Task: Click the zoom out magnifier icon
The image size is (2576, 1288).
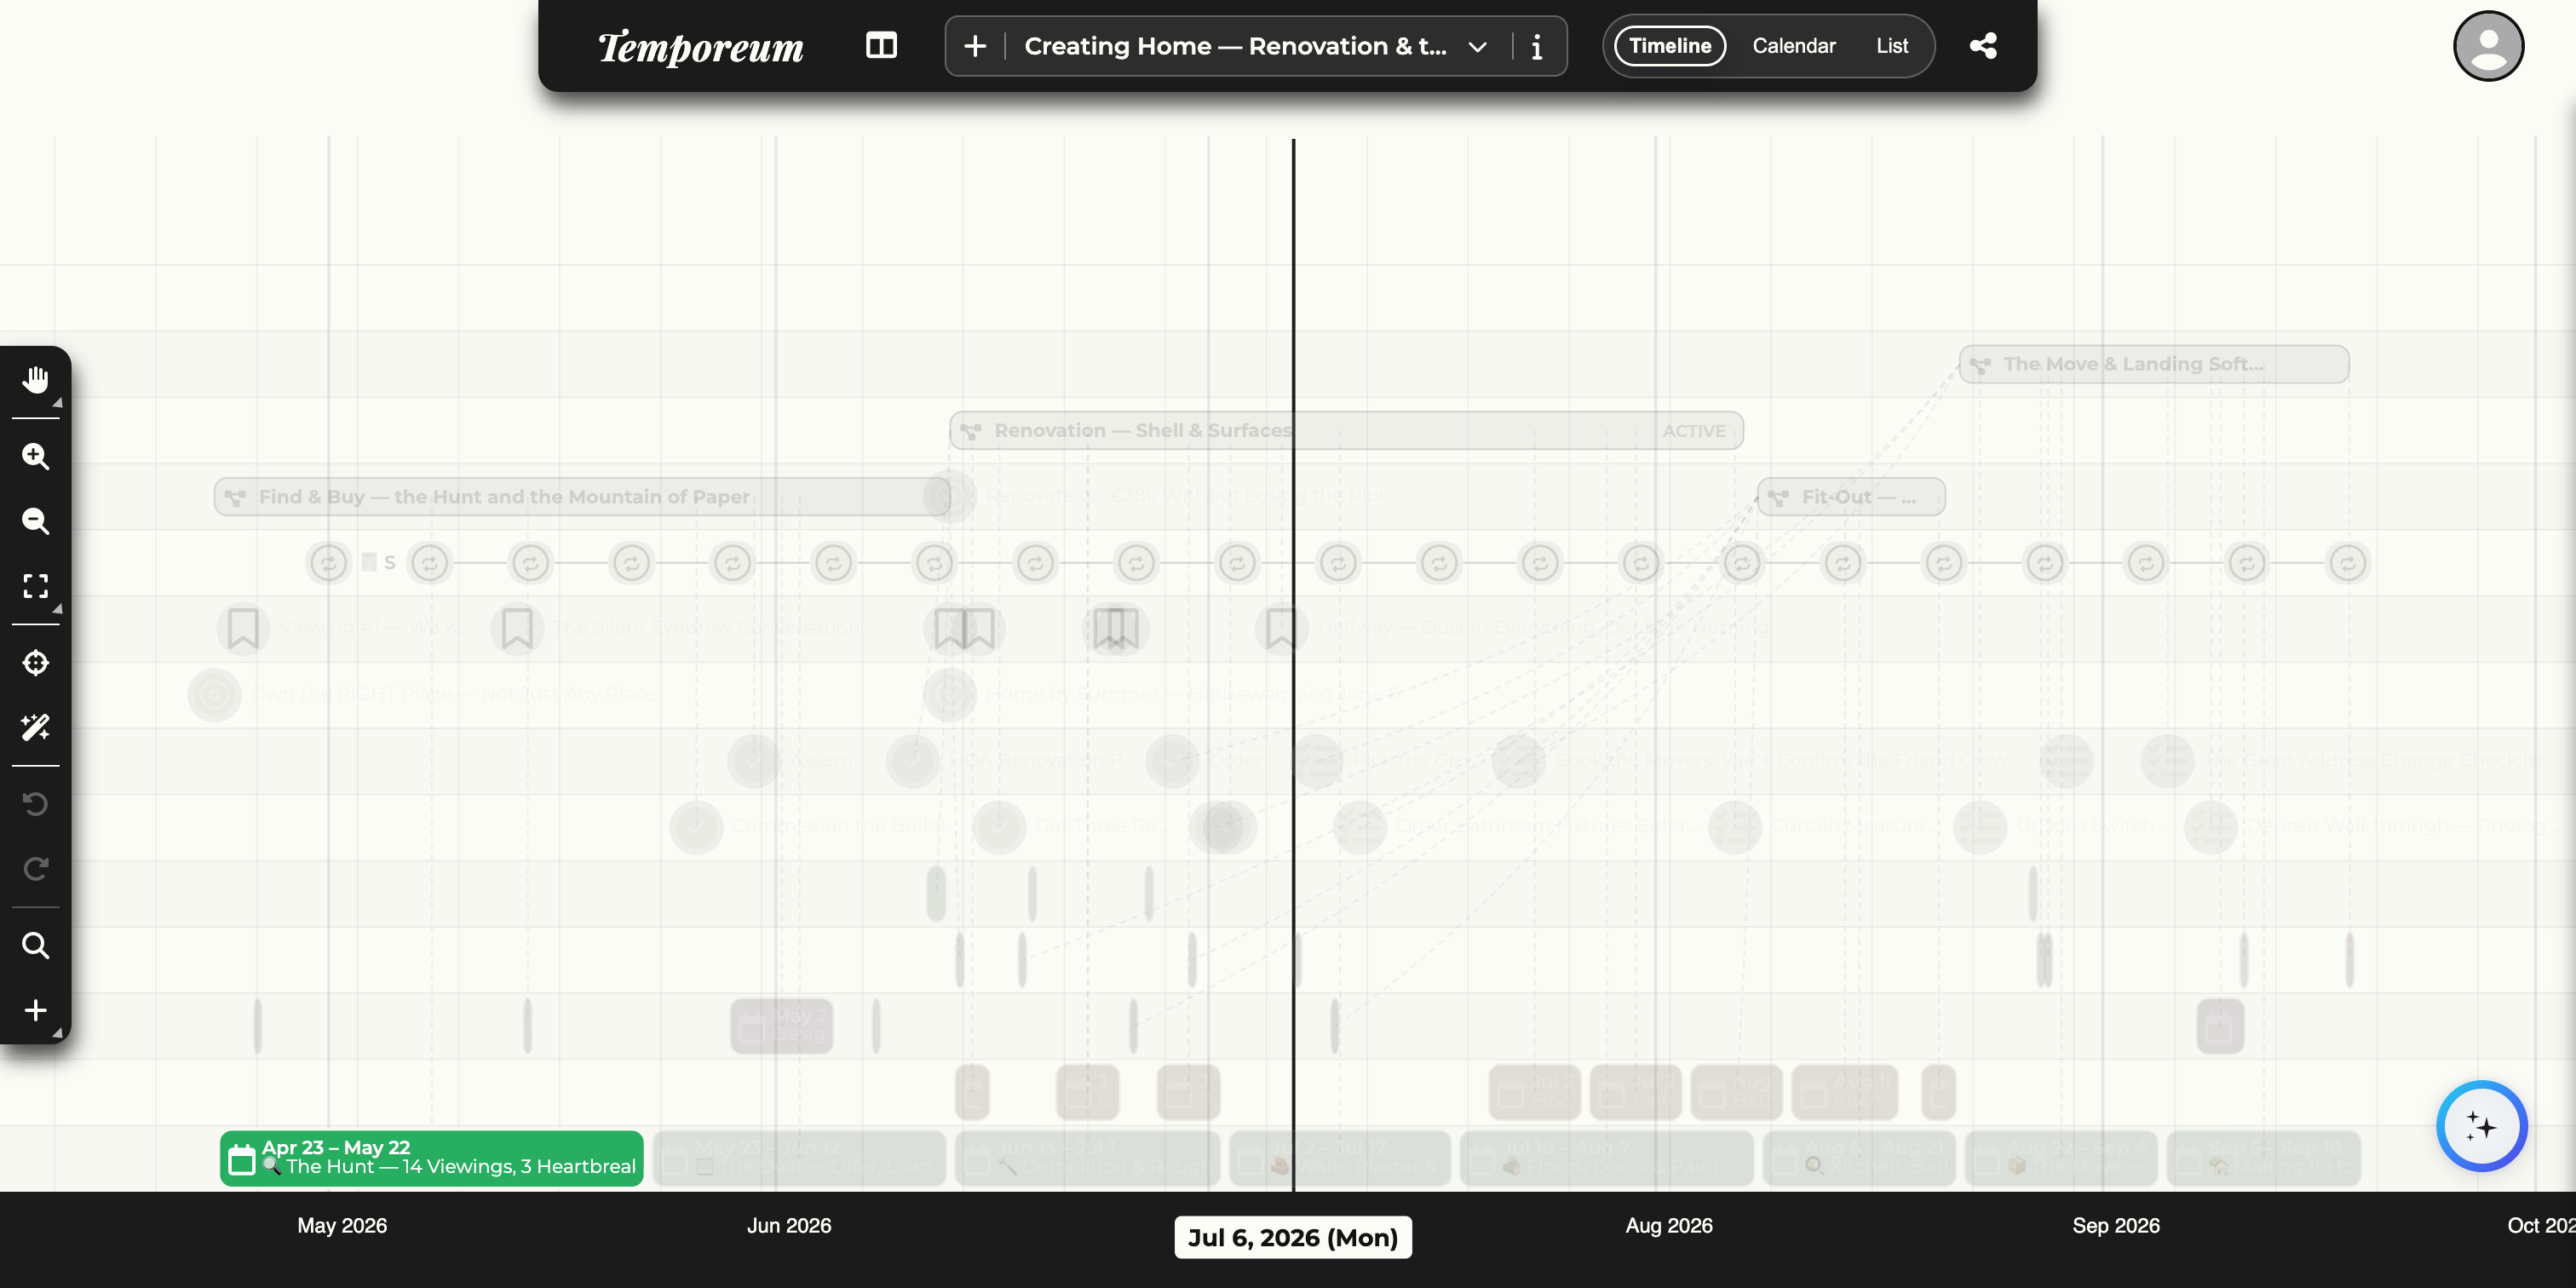Action: coord(36,521)
